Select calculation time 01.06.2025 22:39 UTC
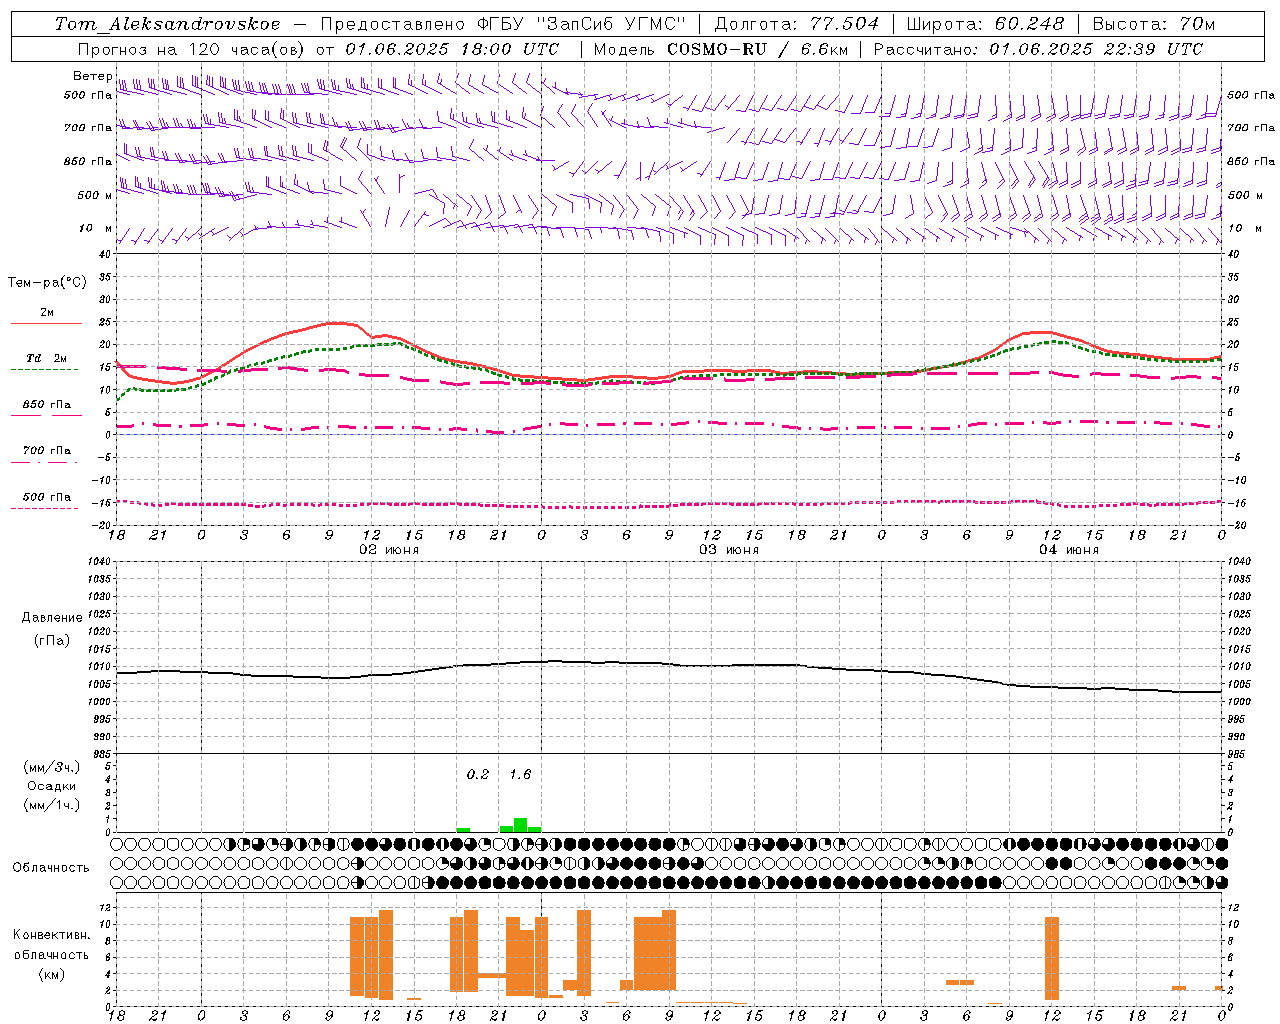Screen dimensions: 1280x1024 click(1096, 49)
